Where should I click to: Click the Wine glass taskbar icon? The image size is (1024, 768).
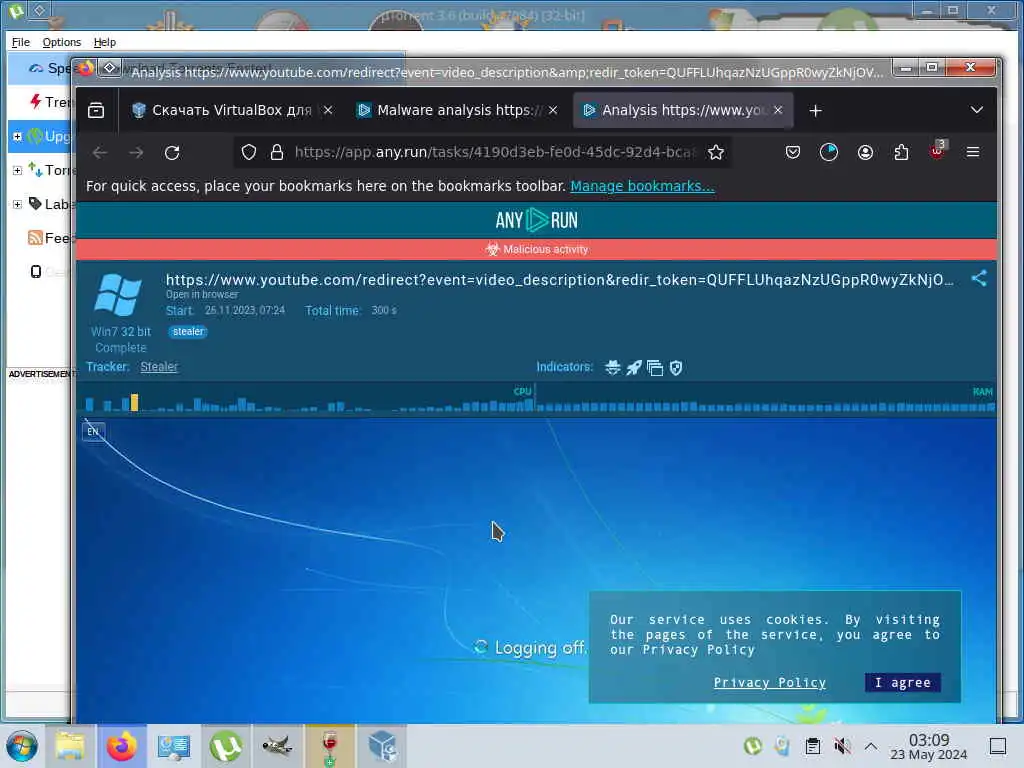coord(330,746)
